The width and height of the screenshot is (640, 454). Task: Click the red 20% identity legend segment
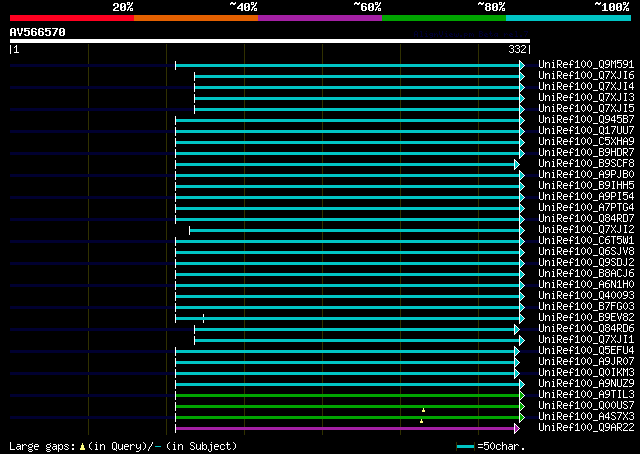pos(72,18)
